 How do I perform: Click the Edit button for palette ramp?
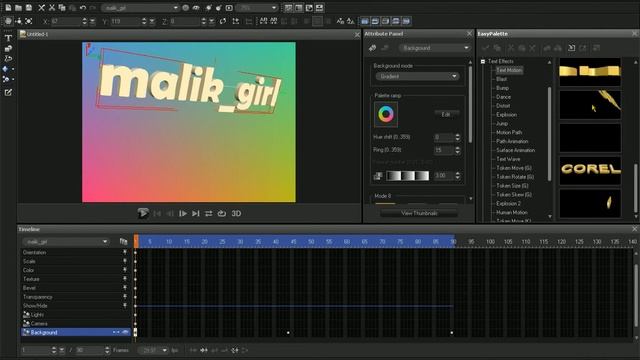pos(446,115)
